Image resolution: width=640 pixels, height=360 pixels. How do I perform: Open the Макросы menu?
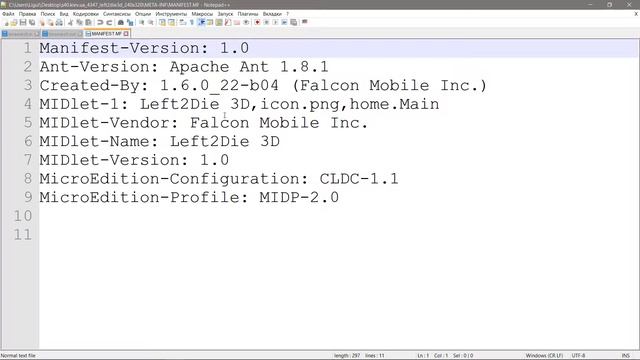(202, 14)
